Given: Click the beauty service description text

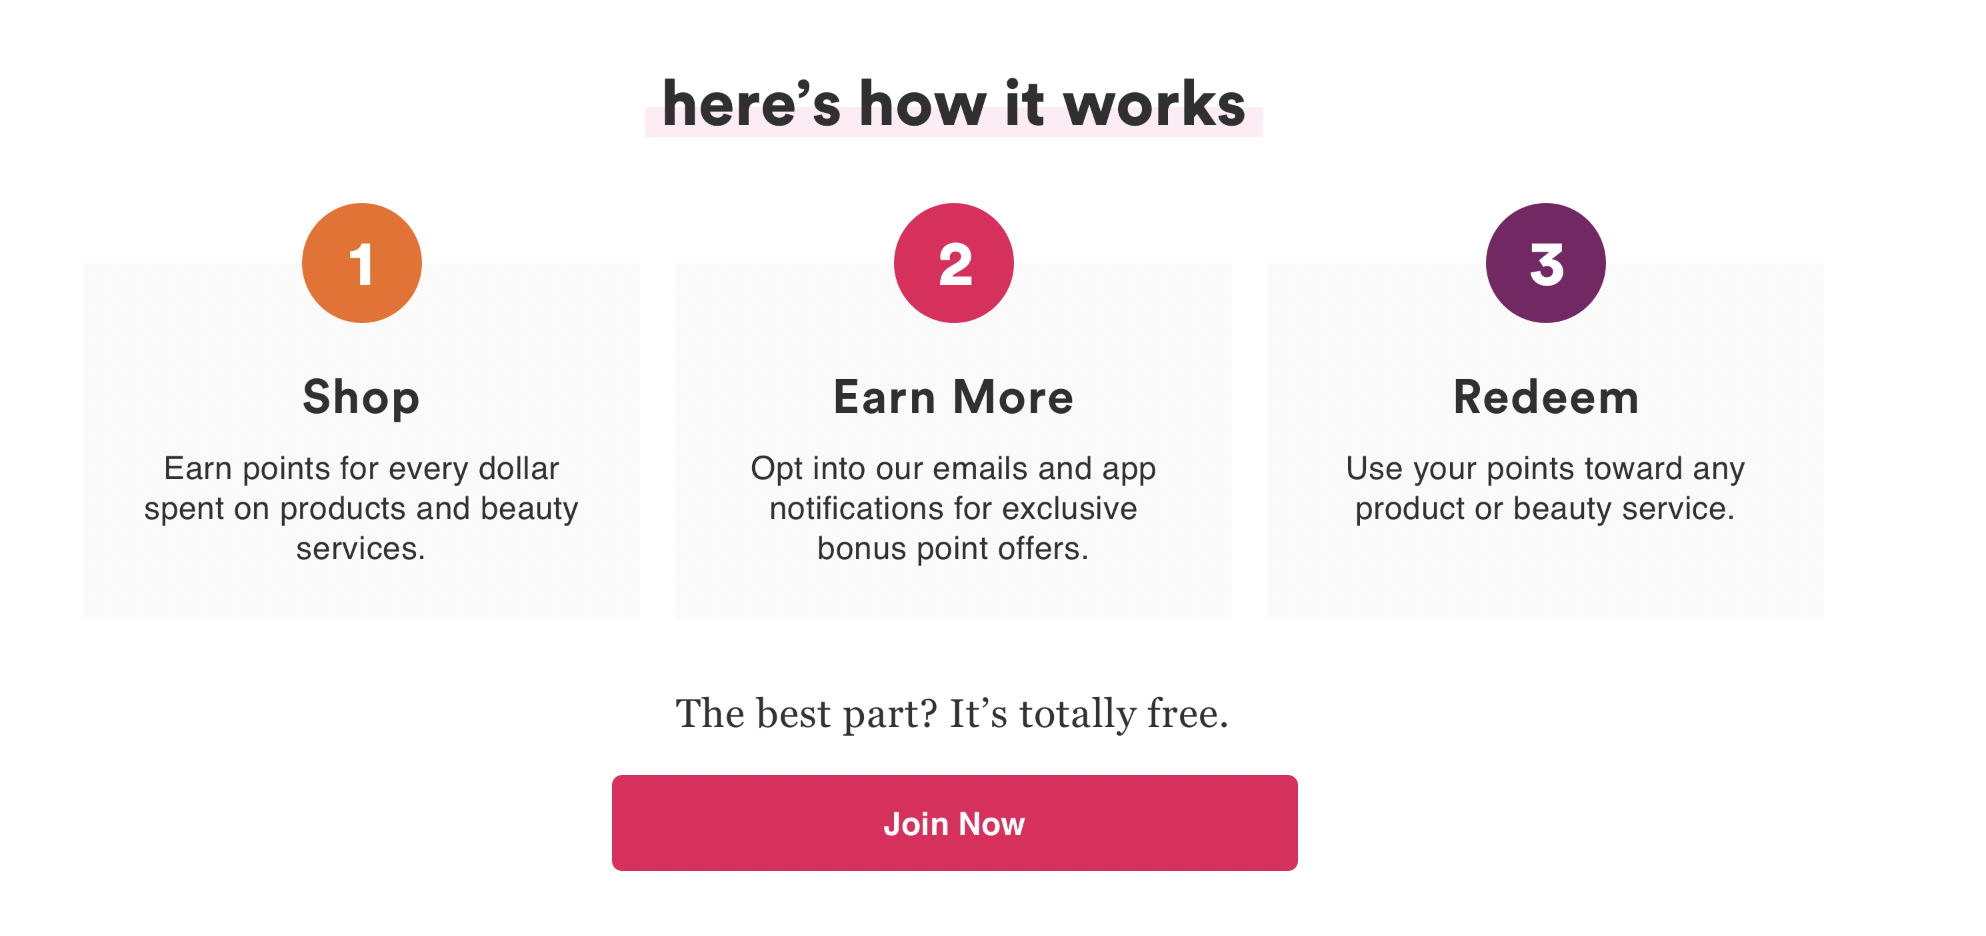Looking at the screenshot, I should point(1545,487).
